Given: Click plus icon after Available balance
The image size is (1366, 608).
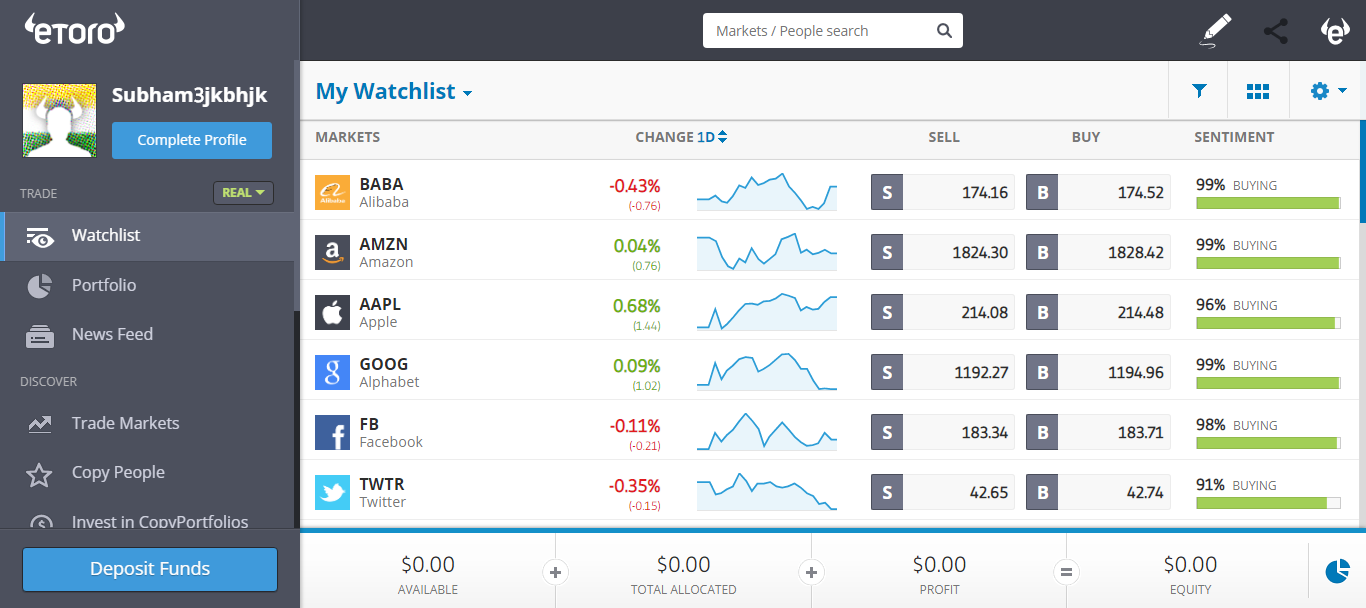Looking at the screenshot, I should (x=555, y=573).
